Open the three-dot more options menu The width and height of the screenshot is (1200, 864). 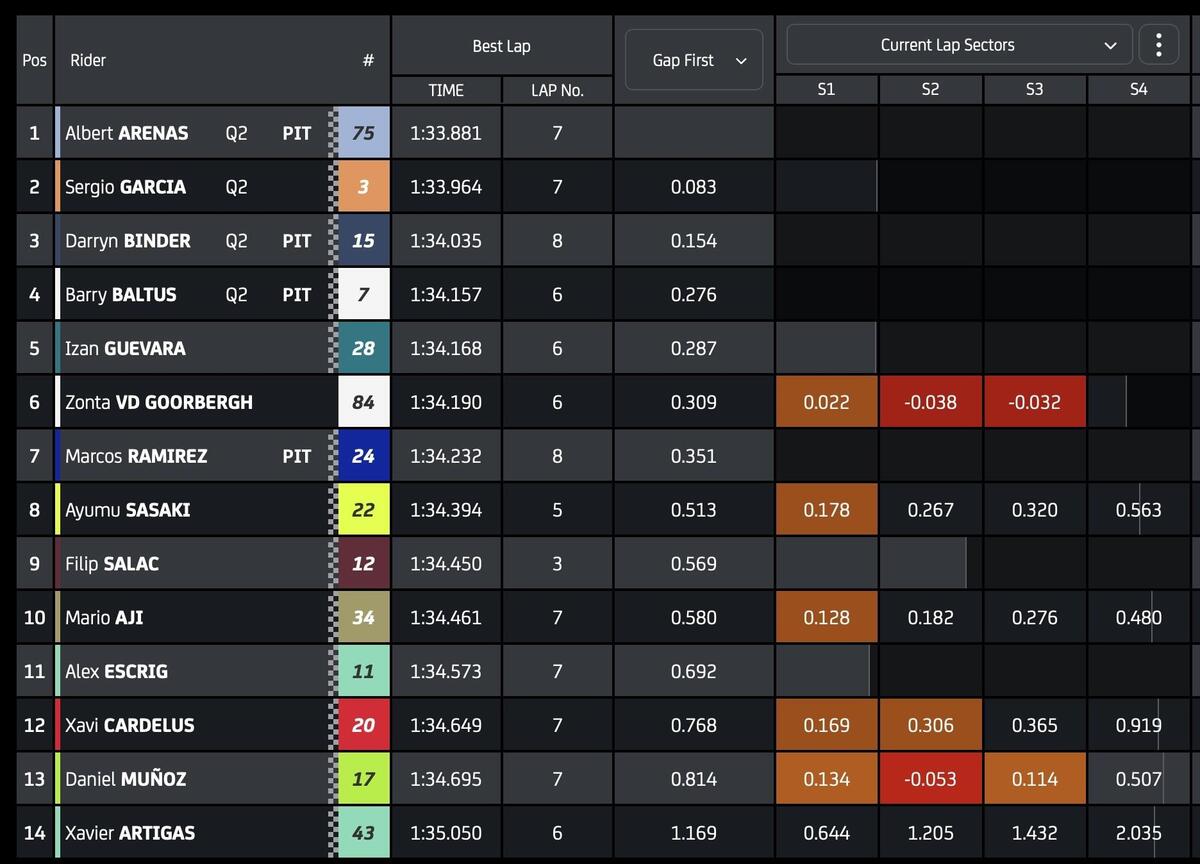(x=1158, y=45)
